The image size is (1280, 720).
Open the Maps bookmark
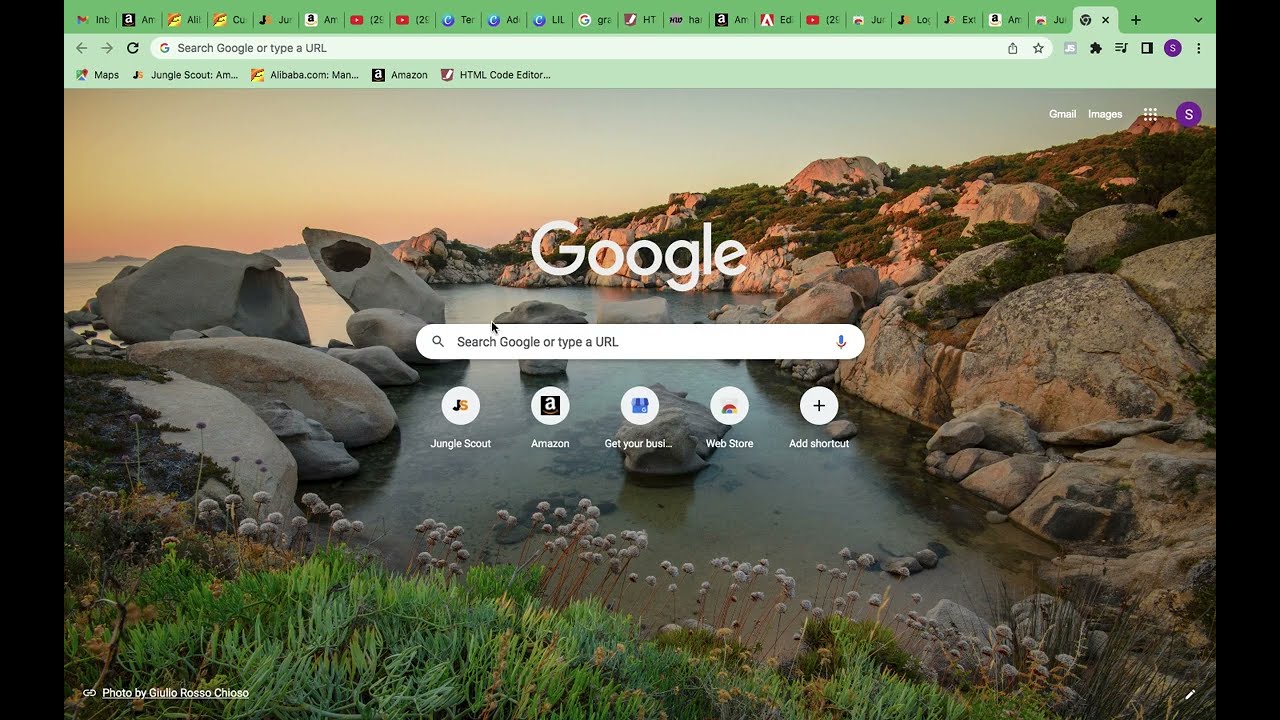click(x=98, y=75)
